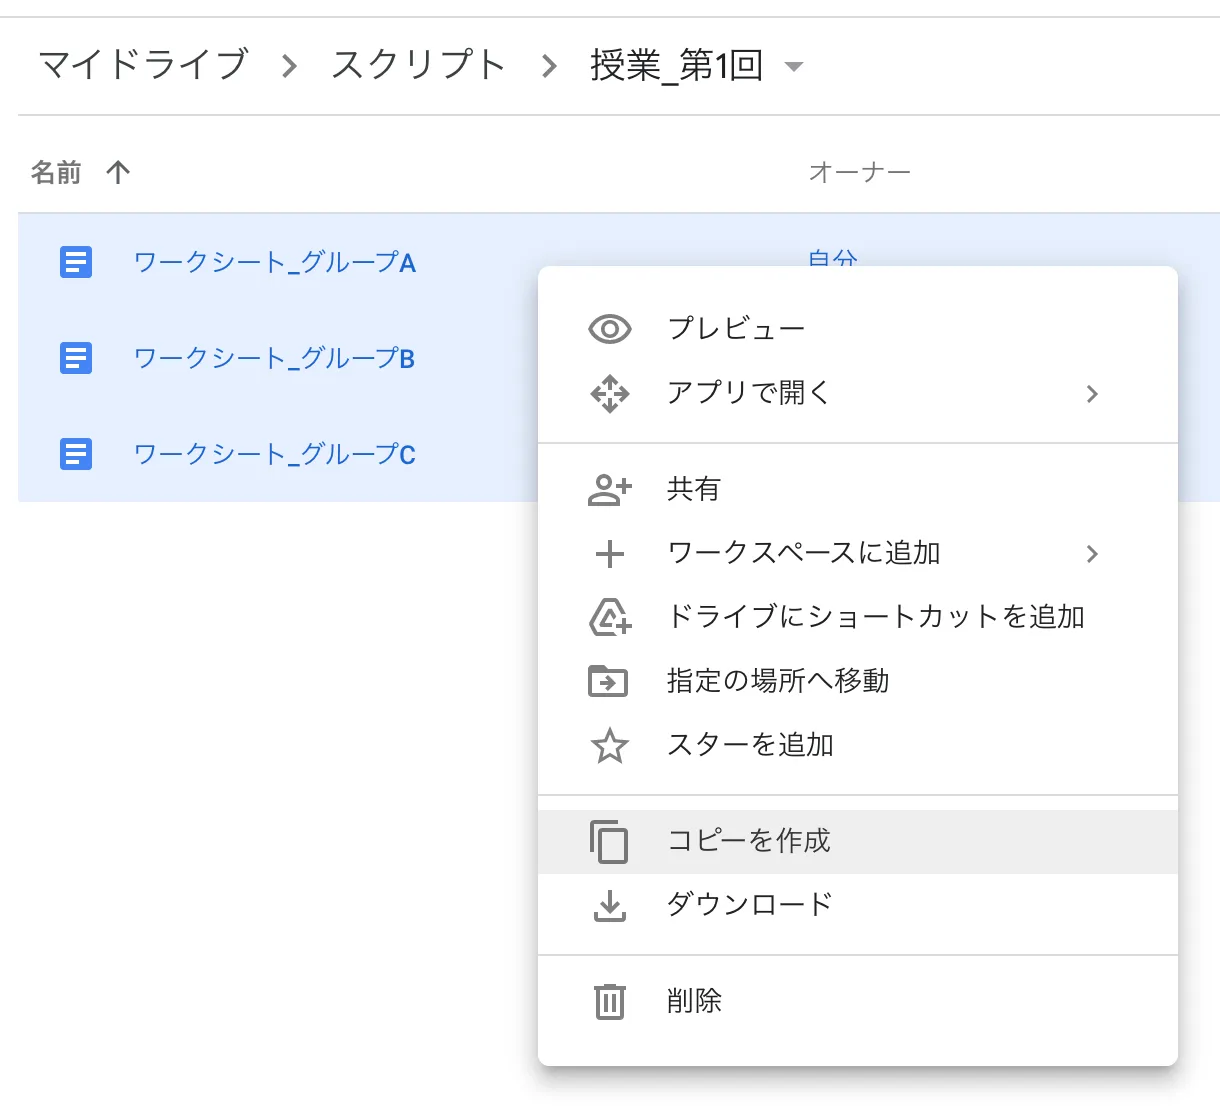Click the folder-arrow move icon
Image resolution: width=1220 pixels, height=1120 pixels.
coord(608,681)
